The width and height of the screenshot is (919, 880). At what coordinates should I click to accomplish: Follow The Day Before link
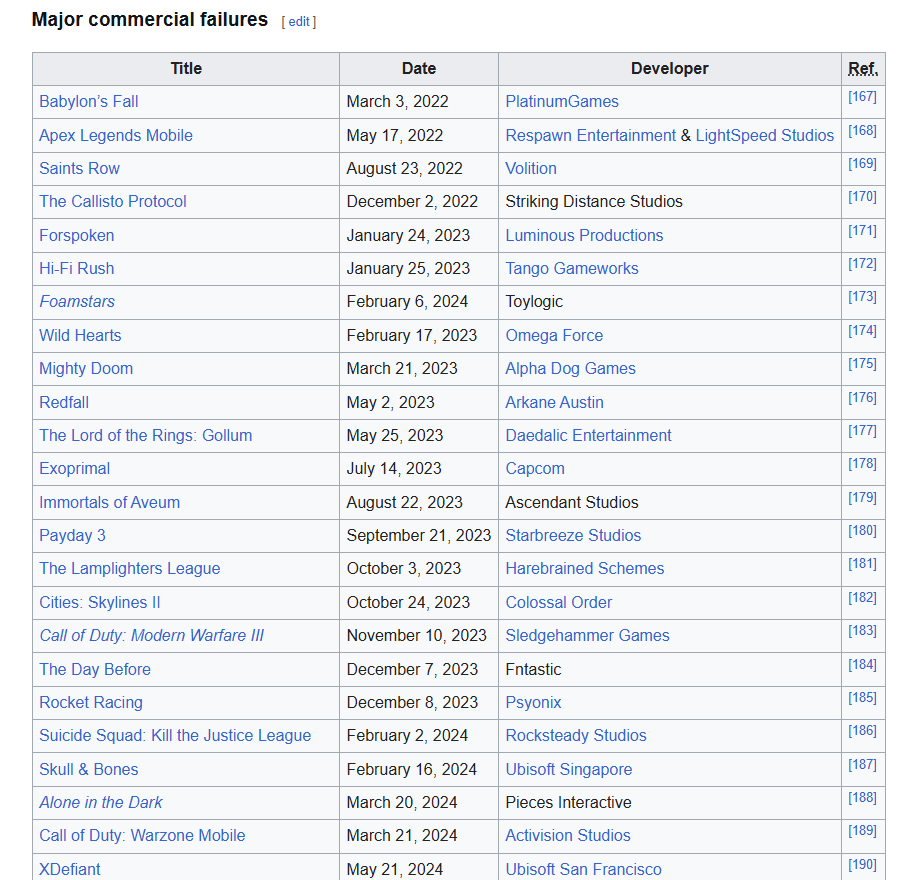tap(95, 669)
